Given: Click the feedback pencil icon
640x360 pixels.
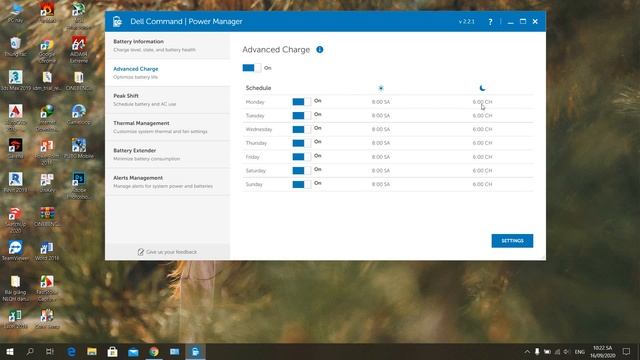Looking at the screenshot, I should coord(141,252).
